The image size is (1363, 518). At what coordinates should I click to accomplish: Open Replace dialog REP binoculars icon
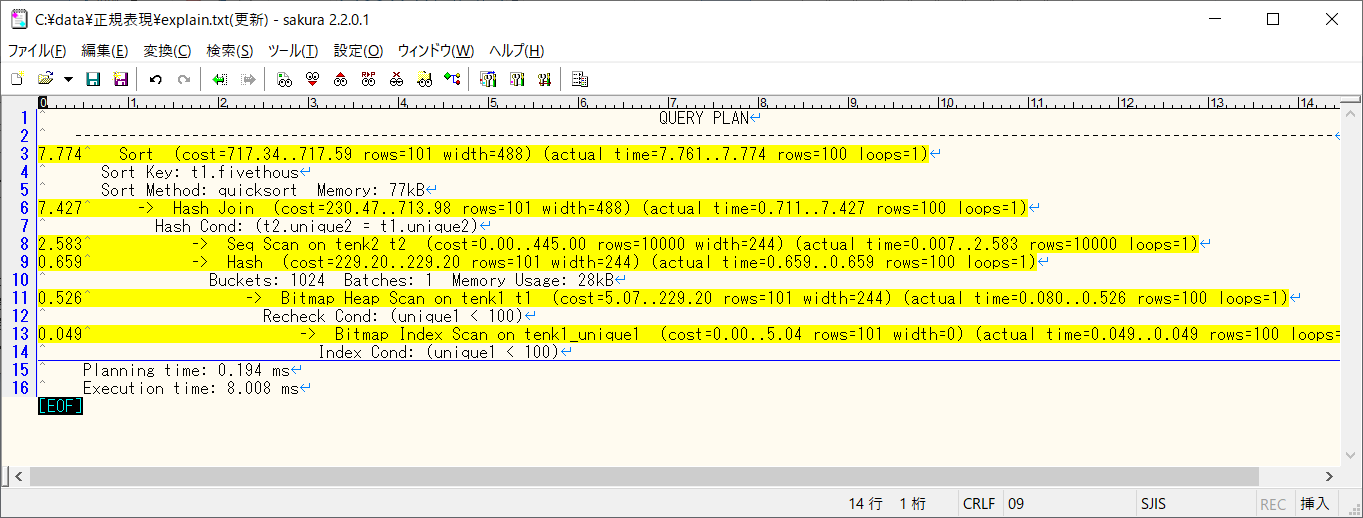pyautogui.click(x=368, y=79)
